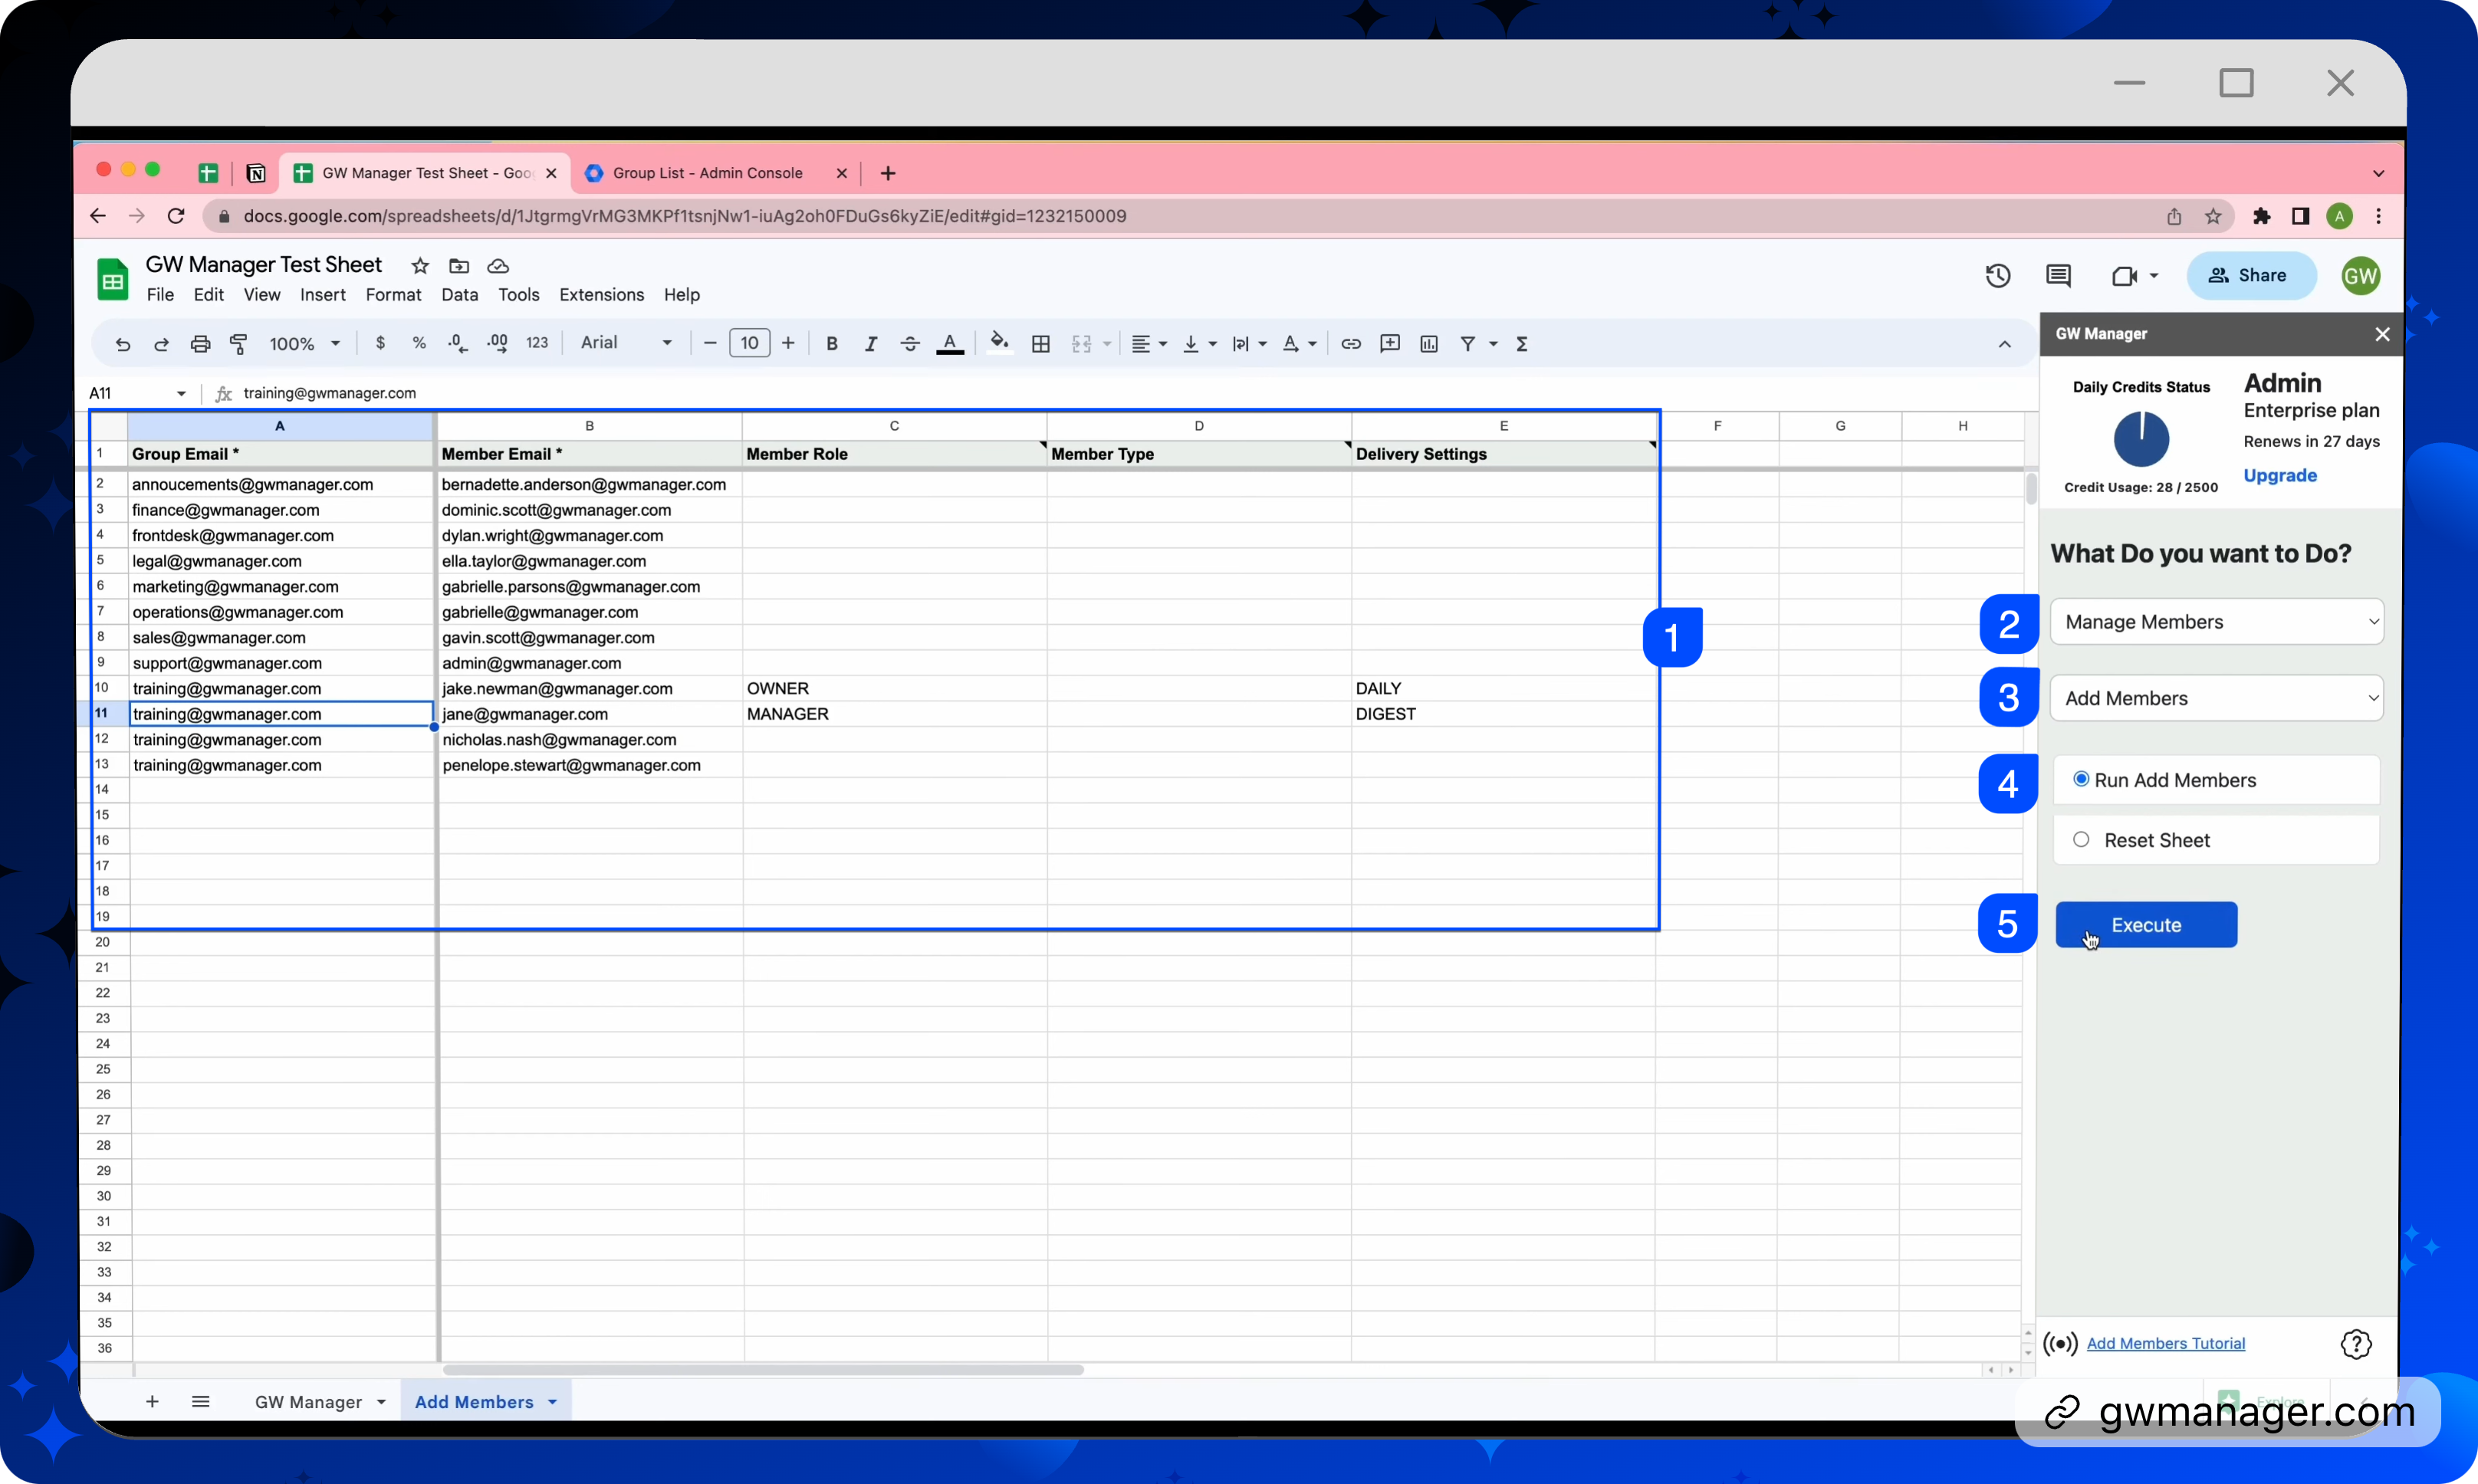The image size is (2478, 1484).
Task: Bookmark this page with star icon
Action: (2213, 216)
